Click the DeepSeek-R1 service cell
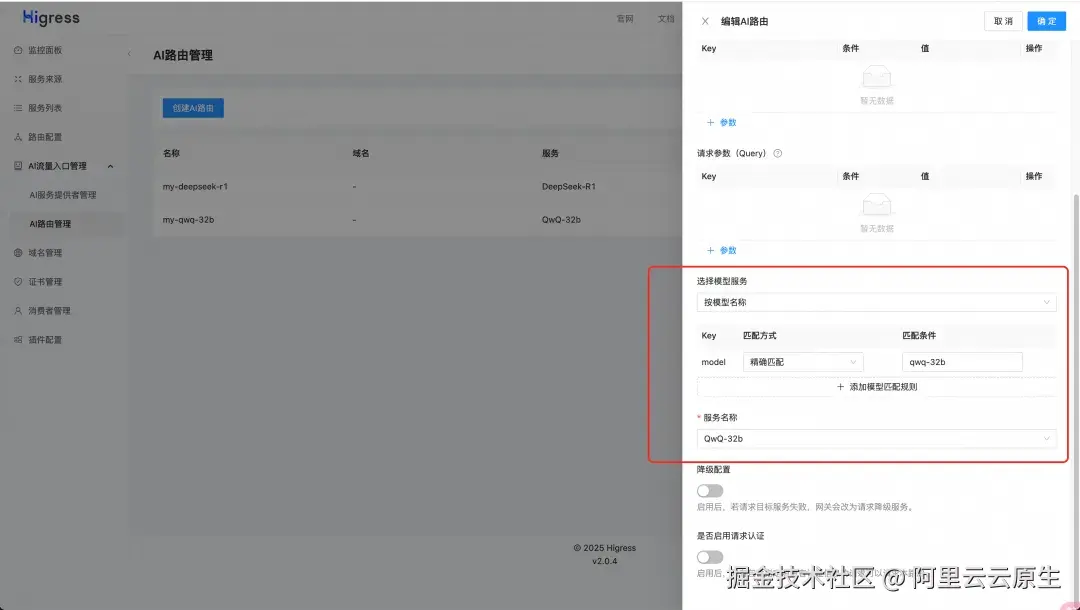Screen dimensions: 1080x610 [x=568, y=187]
